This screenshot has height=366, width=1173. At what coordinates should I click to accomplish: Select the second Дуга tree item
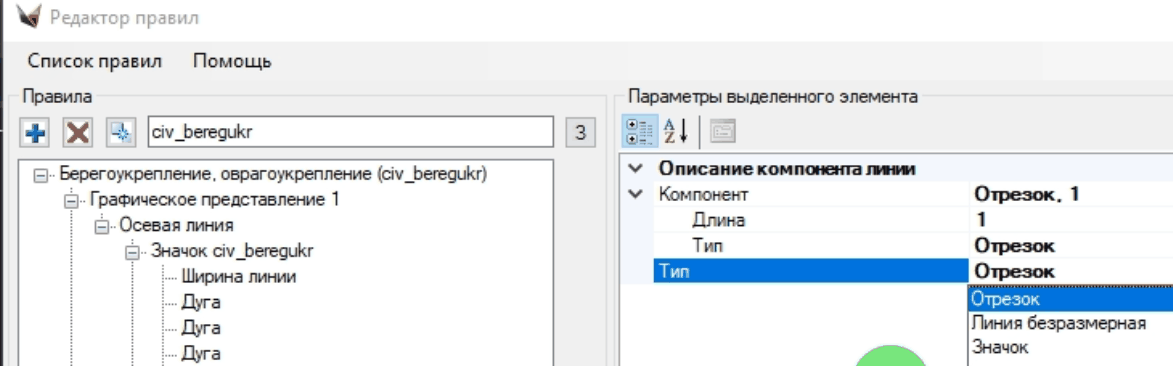(200, 328)
